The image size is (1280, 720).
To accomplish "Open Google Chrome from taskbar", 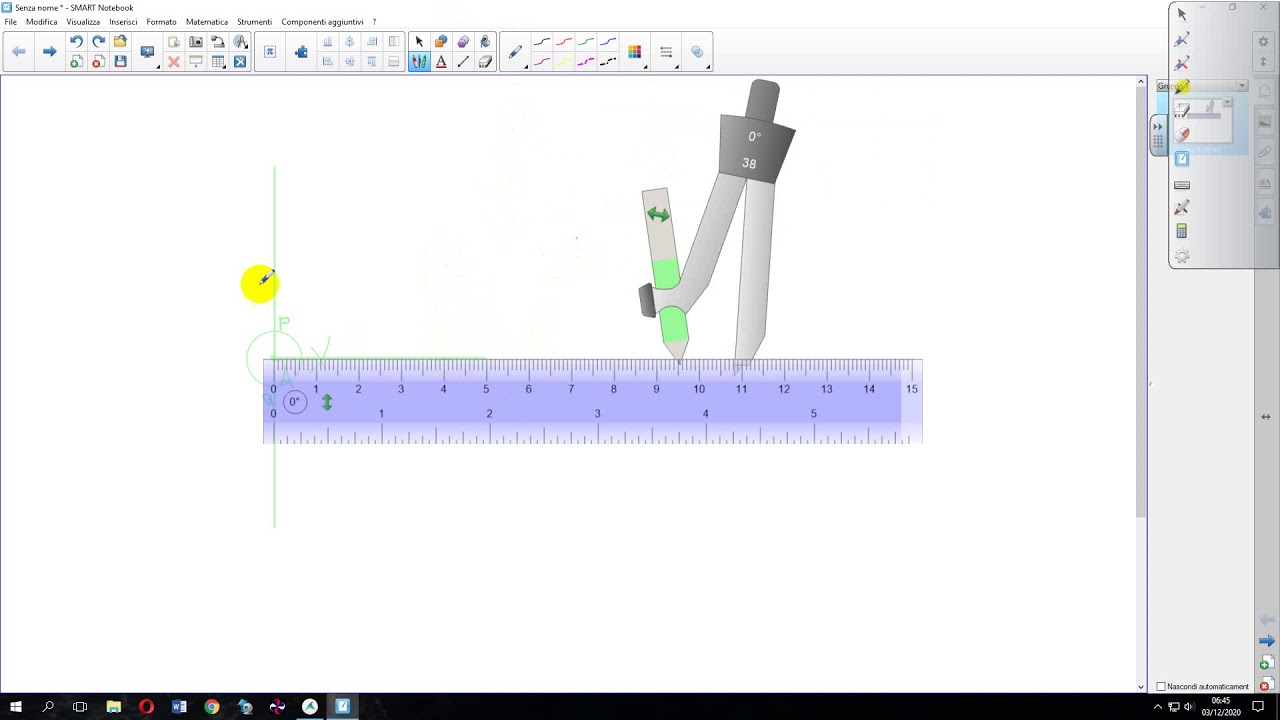I will [212, 707].
